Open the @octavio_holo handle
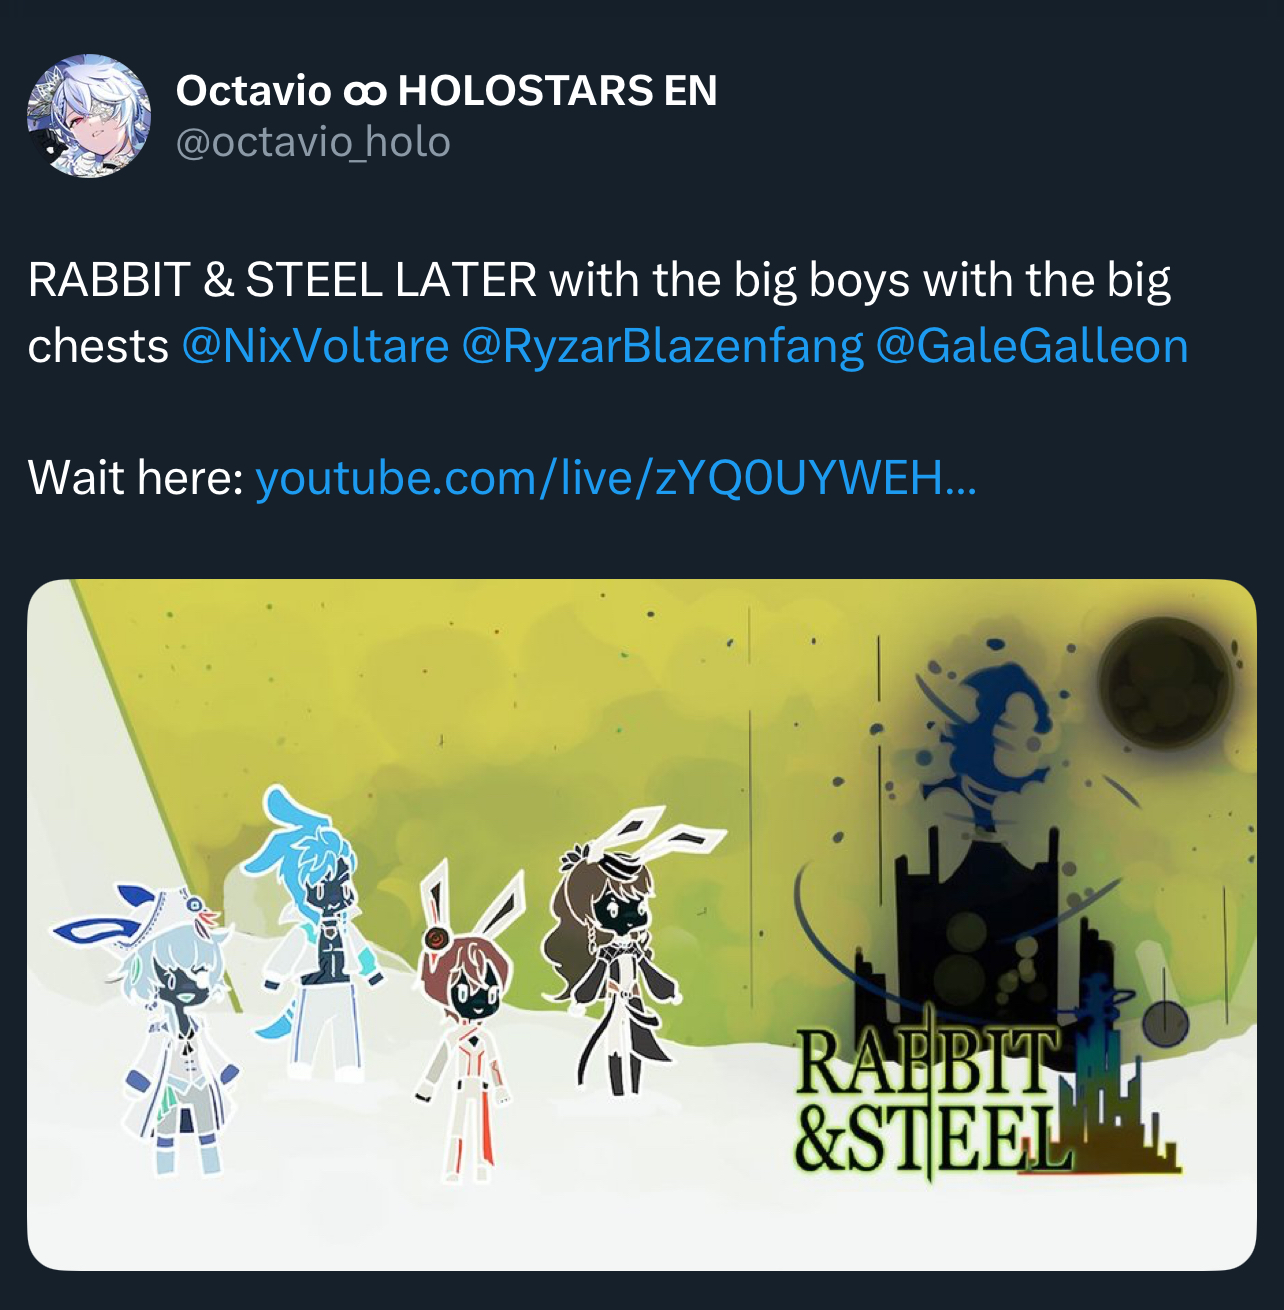1284x1310 pixels. pyautogui.click(x=313, y=143)
